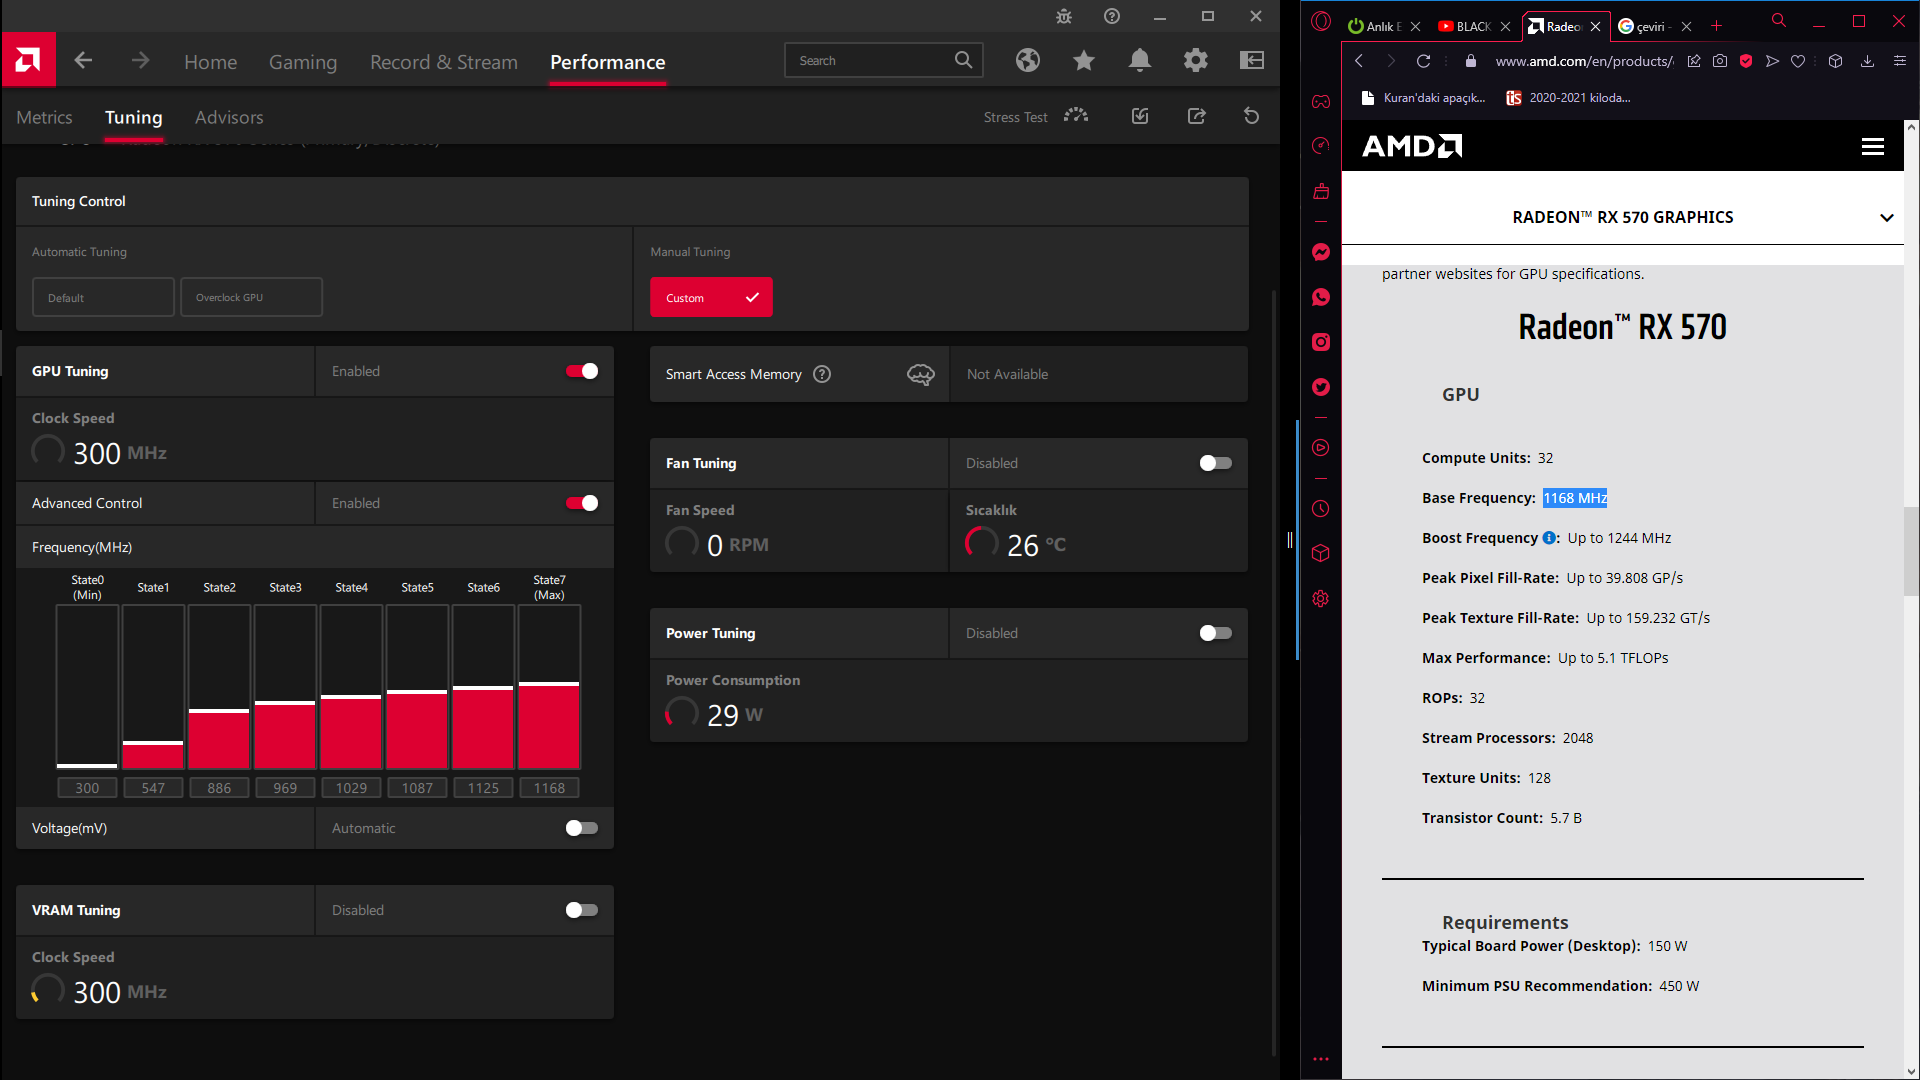Open the Gaming menu tab
Screen dimensions: 1920x1080
302,62
